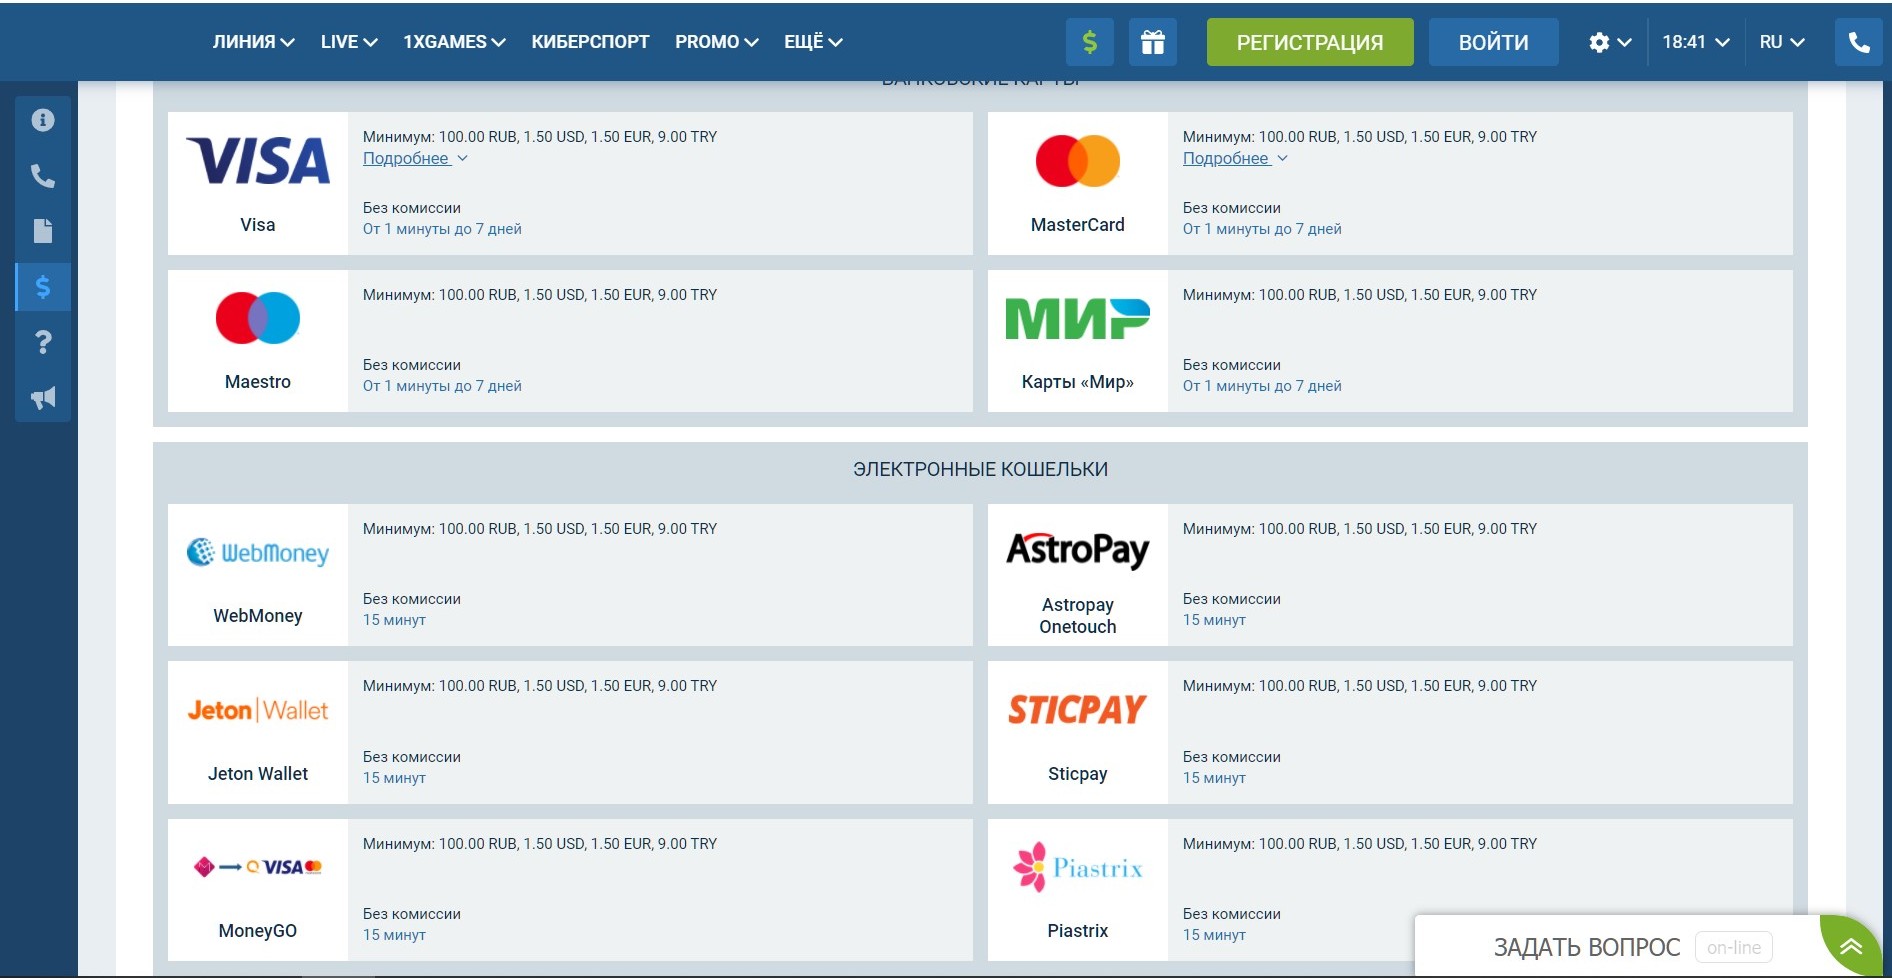Select the MasterCard payment logo
This screenshot has width=1892, height=978.
point(1078,161)
